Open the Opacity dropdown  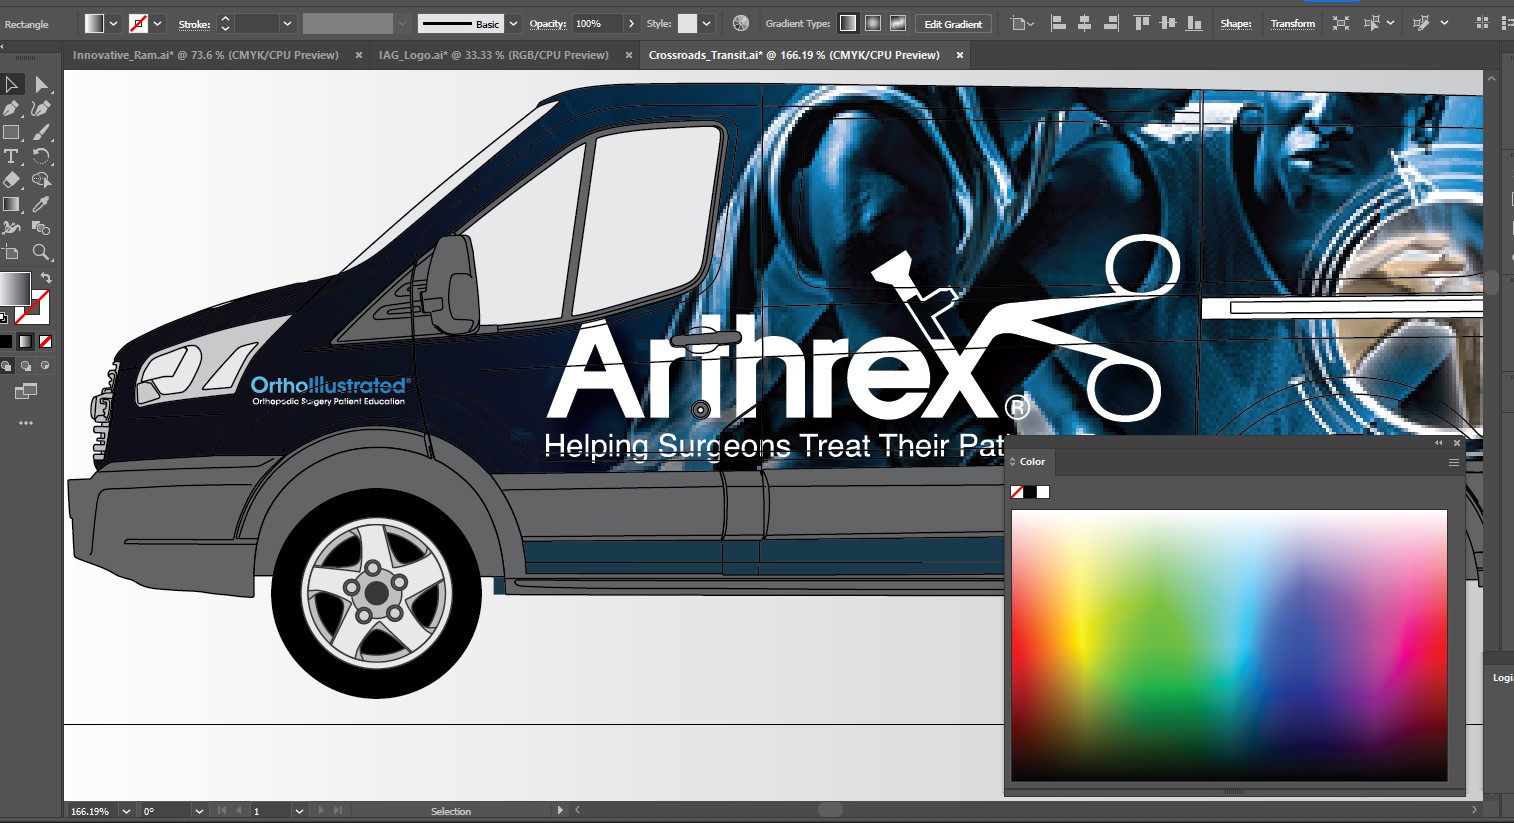[x=631, y=22]
